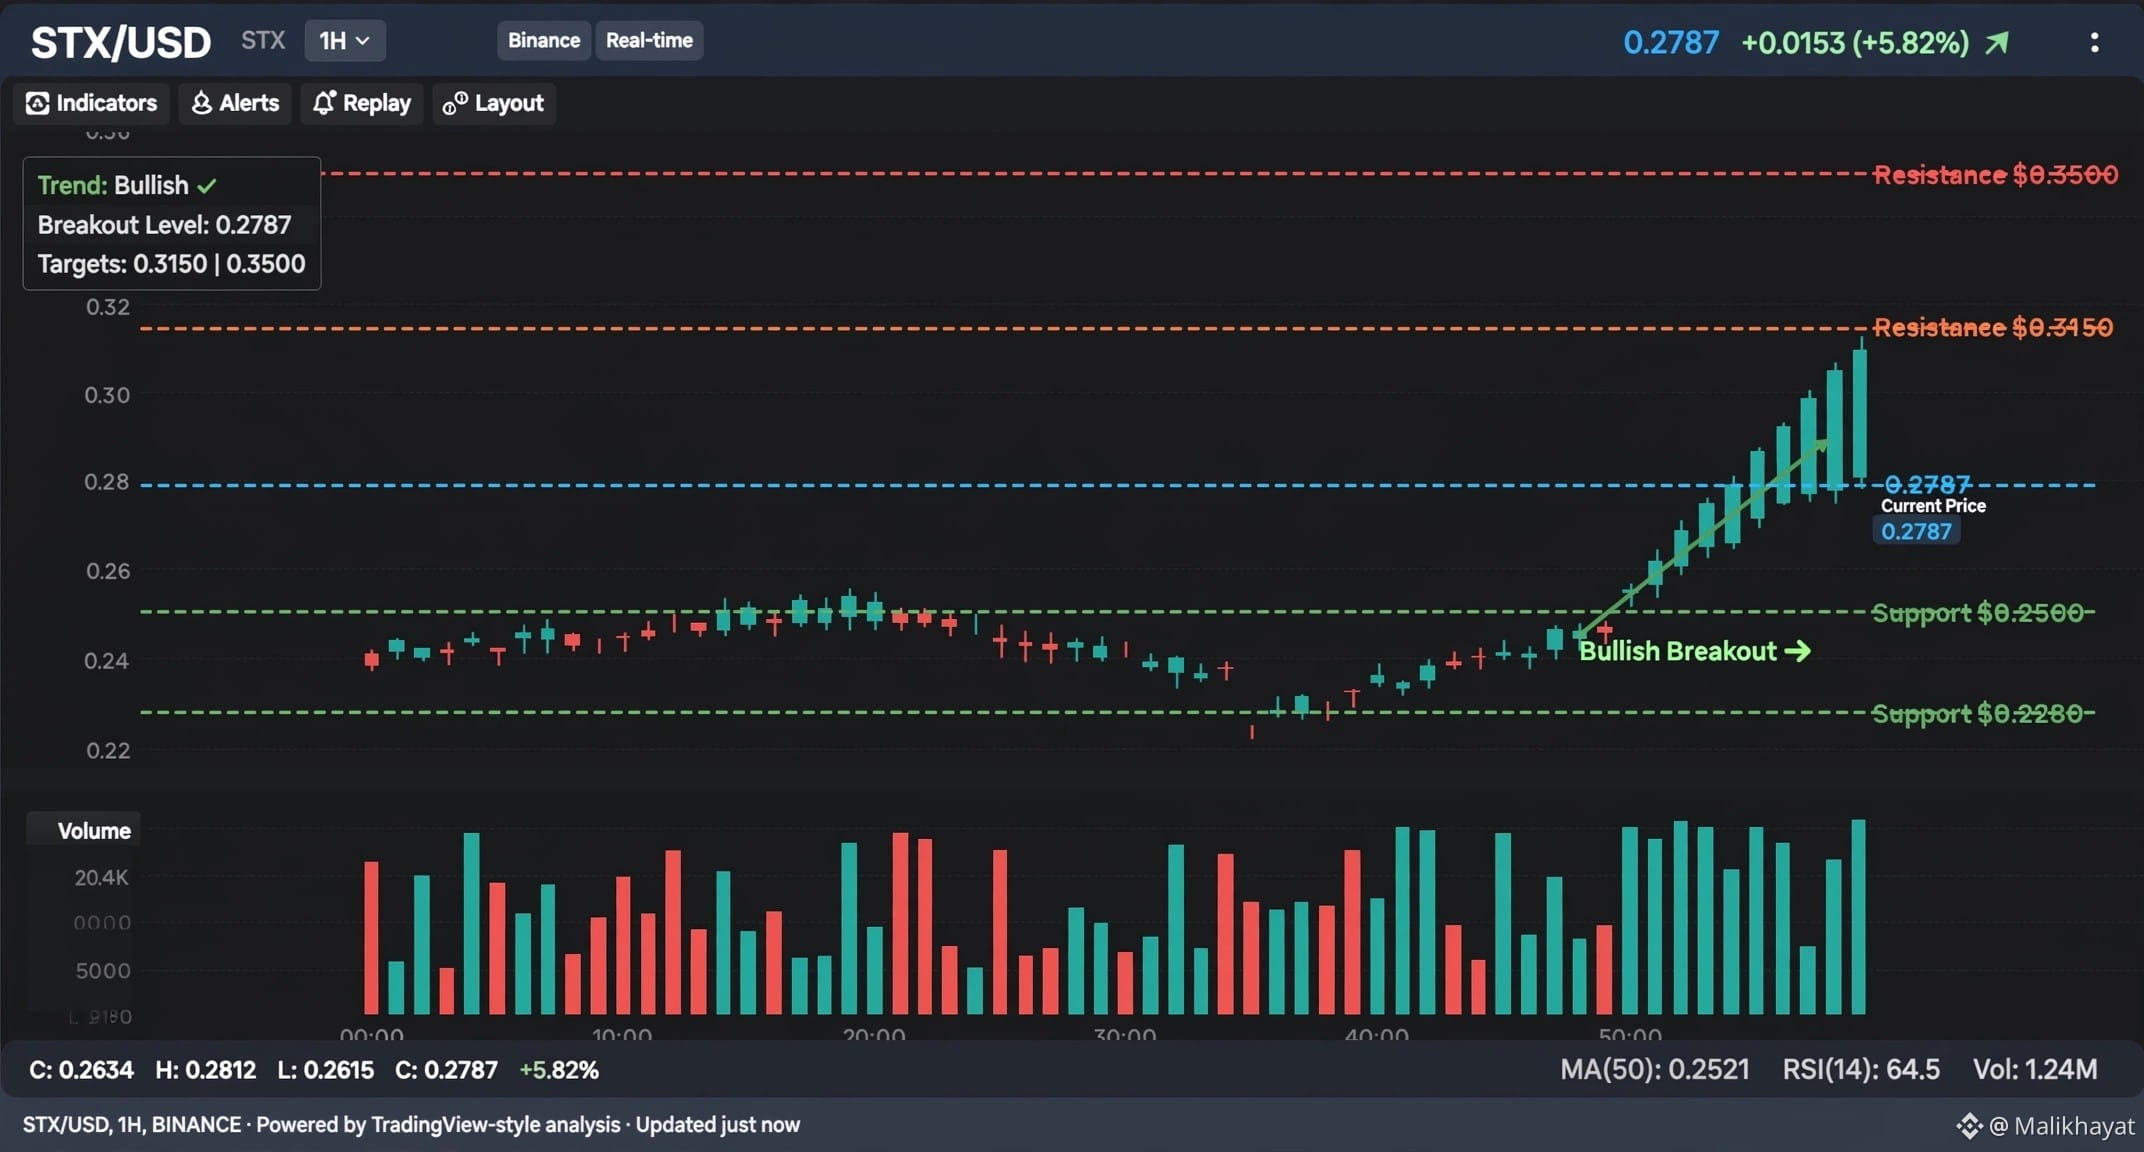Toggle the Real-time data tag
Image resolution: width=2144 pixels, height=1152 pixels.
650,41
